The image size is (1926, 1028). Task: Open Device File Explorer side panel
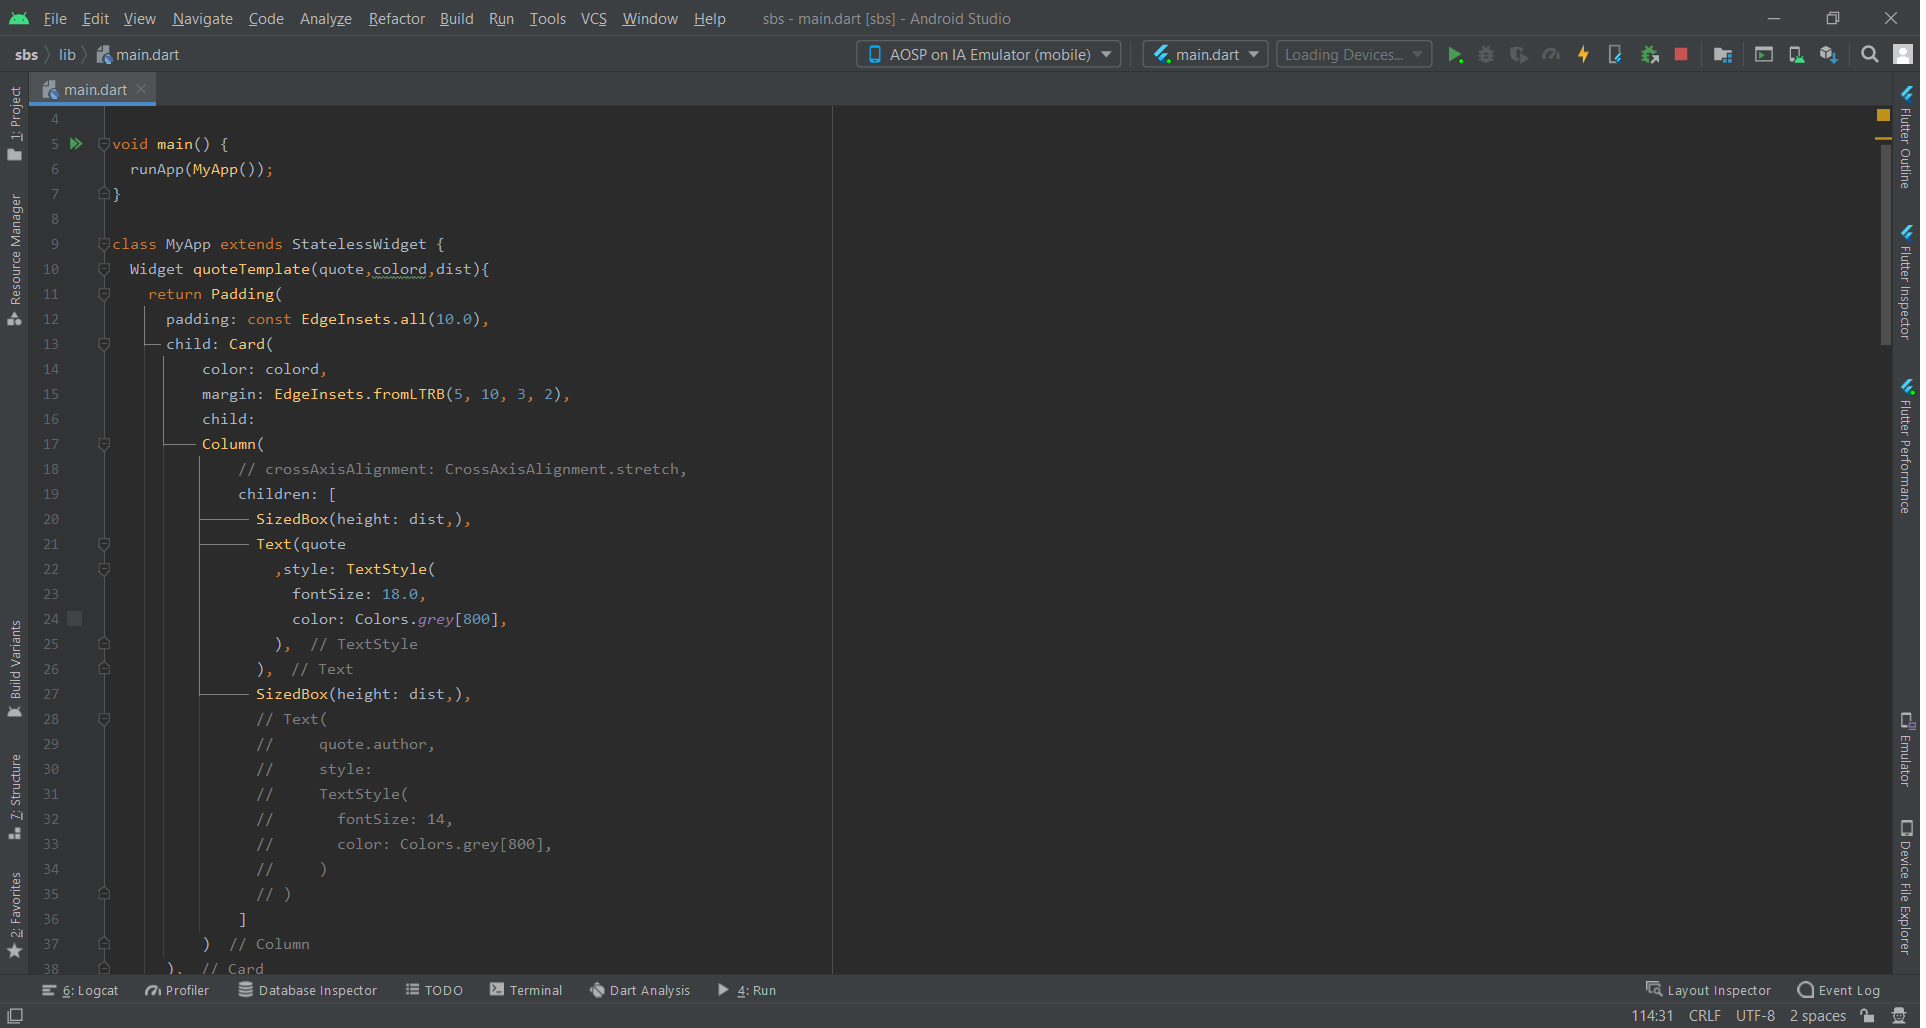coord(1906,888)
